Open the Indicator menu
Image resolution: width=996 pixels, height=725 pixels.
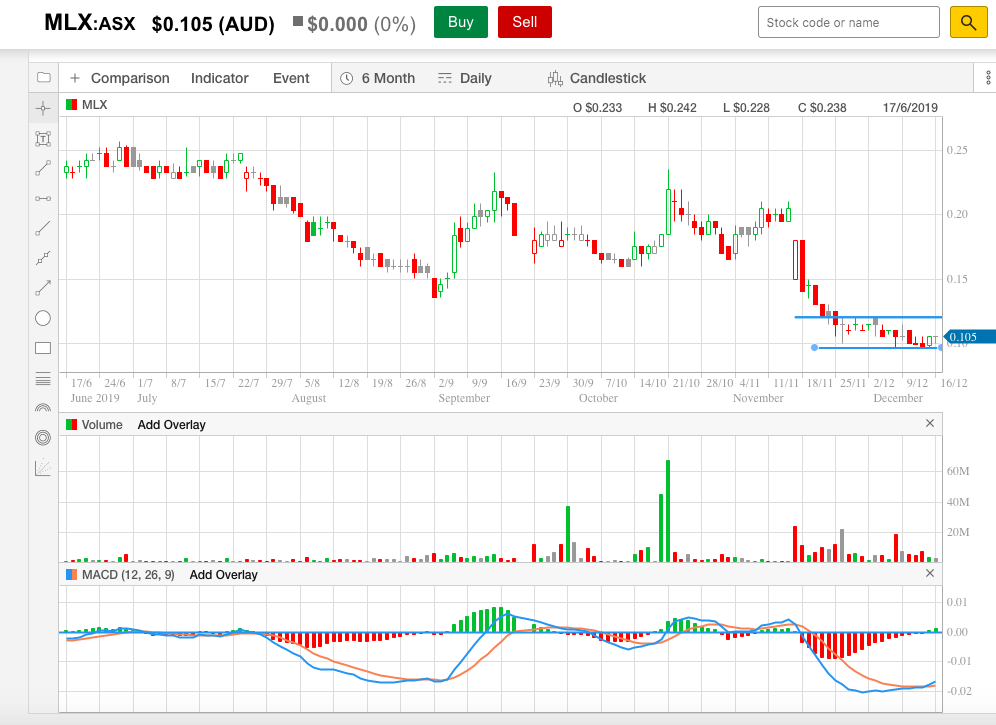(220, 78)
